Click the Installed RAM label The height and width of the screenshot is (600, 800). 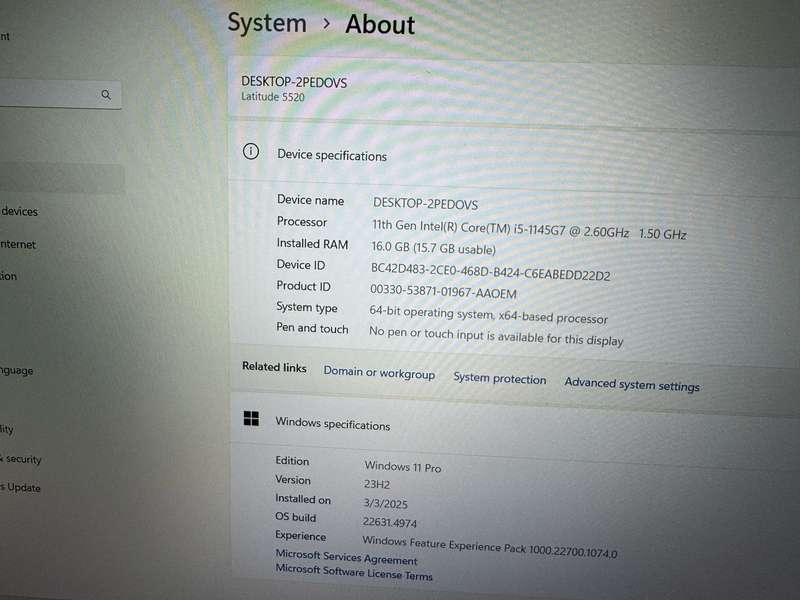click(x=312, y=244)
